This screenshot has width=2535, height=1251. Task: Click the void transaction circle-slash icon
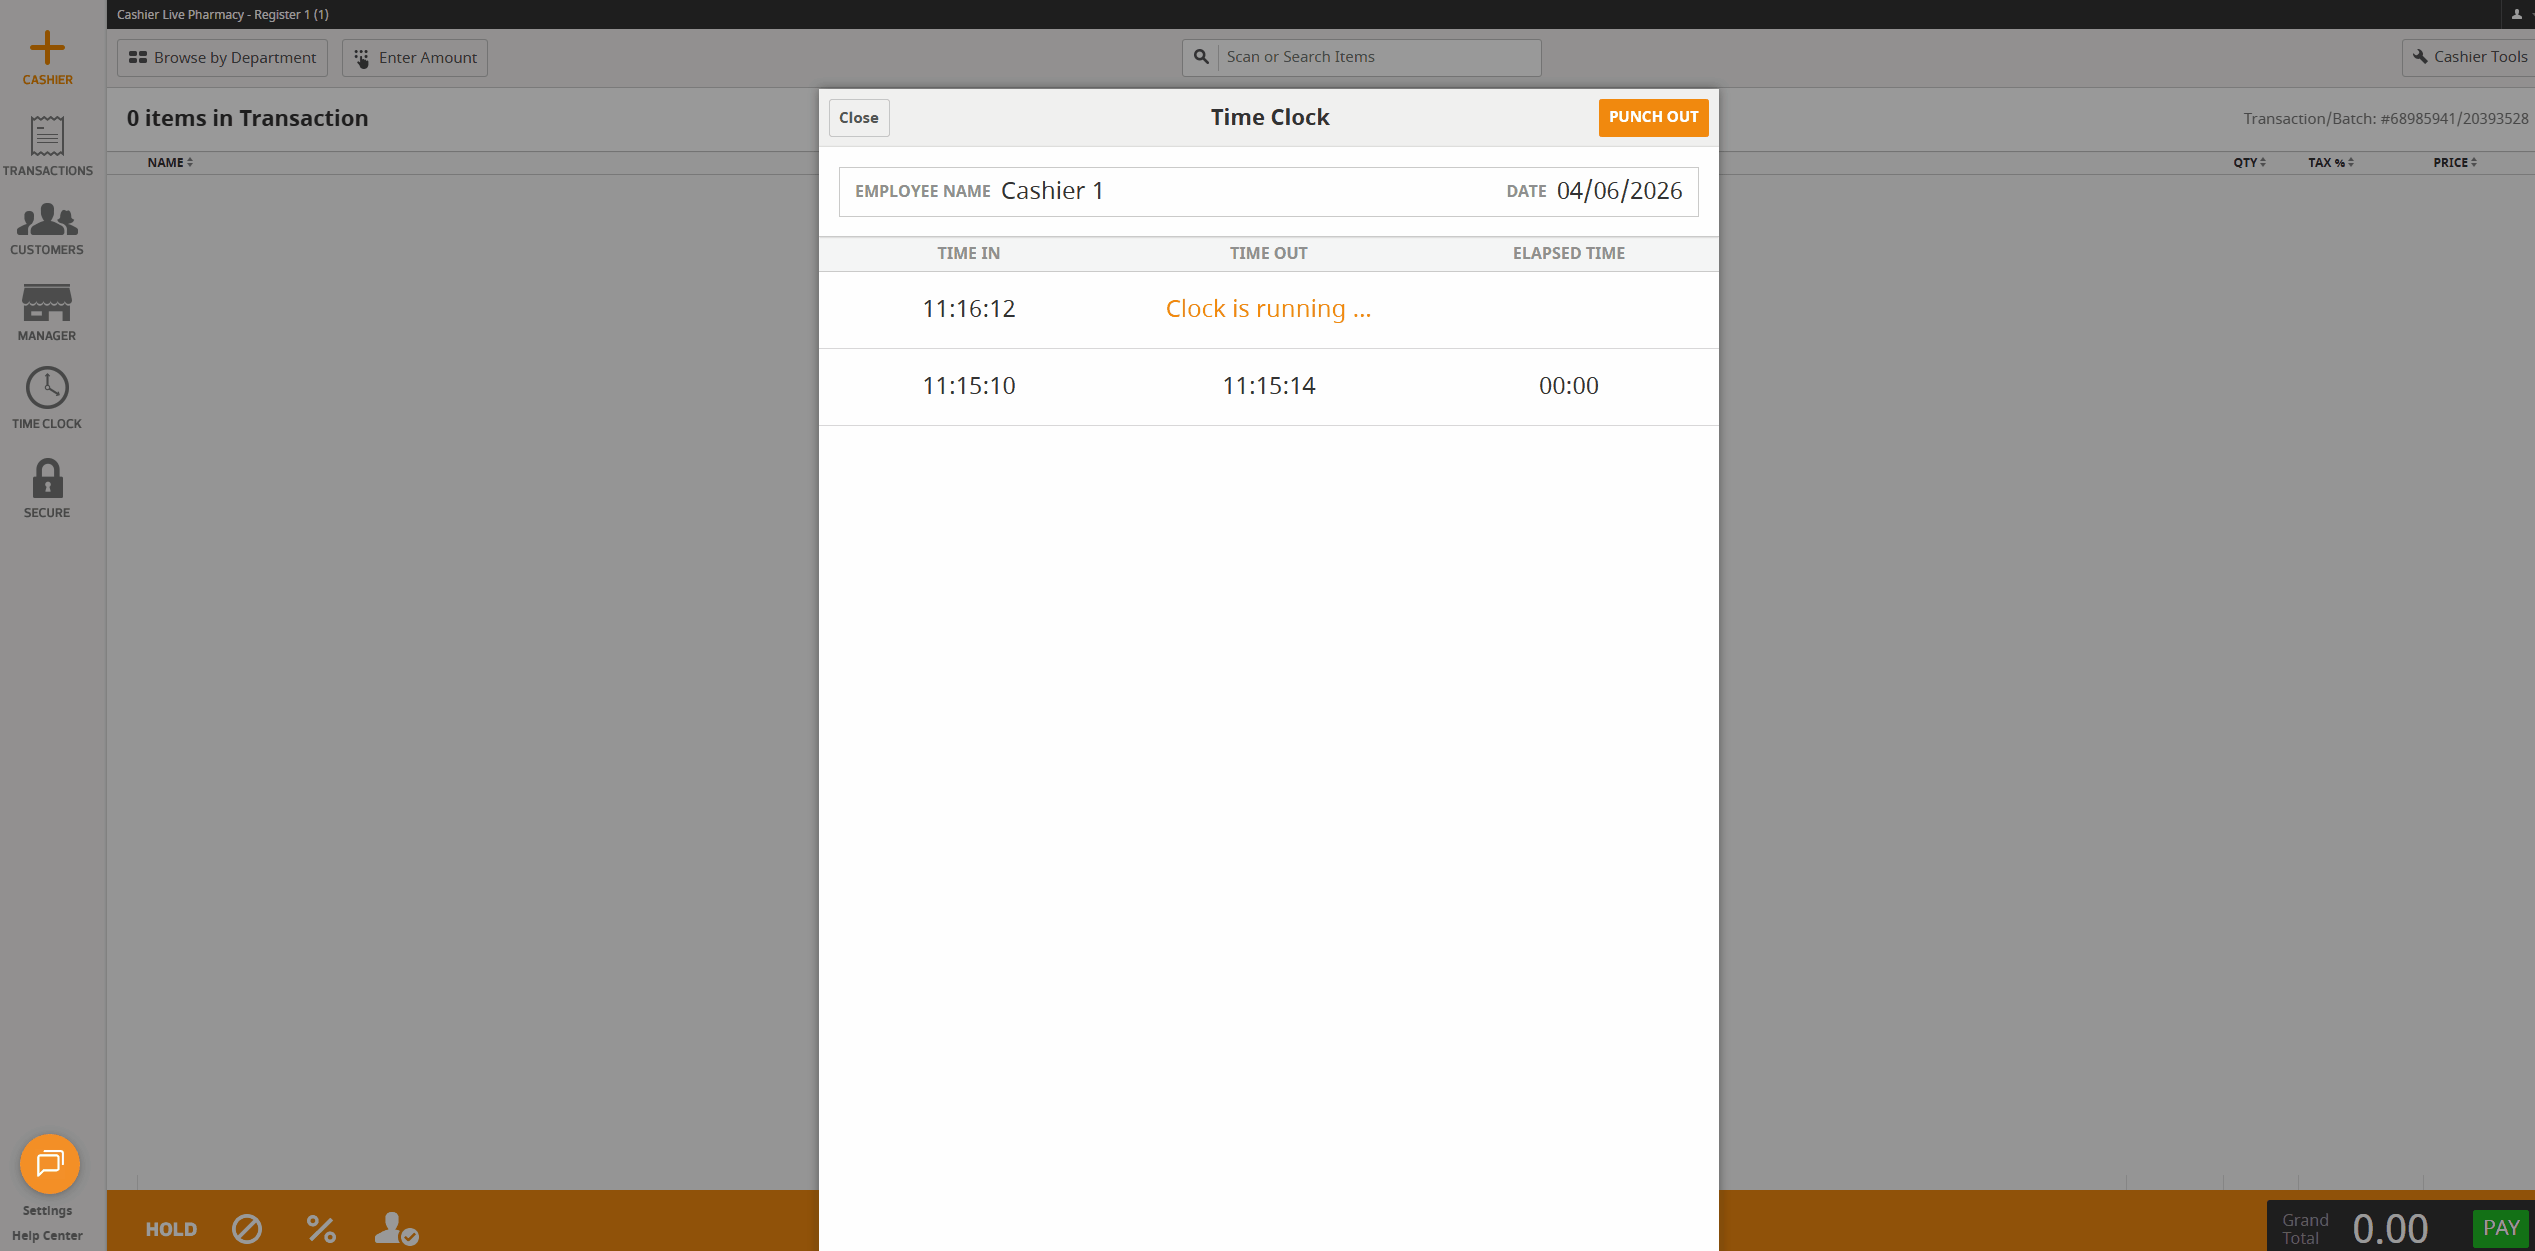(x=247, y=1228)
